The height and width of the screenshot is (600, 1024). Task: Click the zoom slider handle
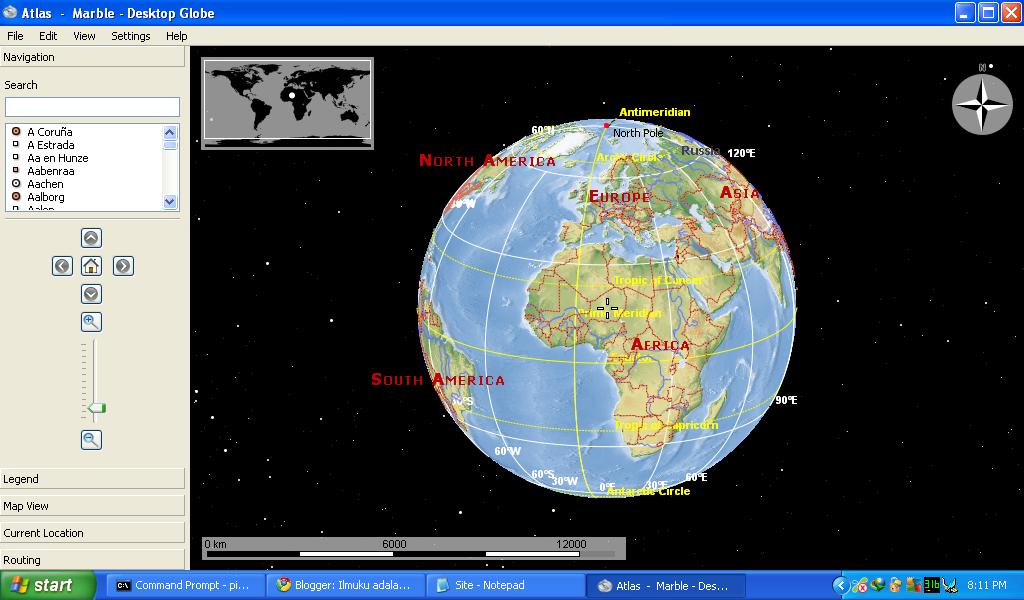pyautogui.click(x=97, y=409)
